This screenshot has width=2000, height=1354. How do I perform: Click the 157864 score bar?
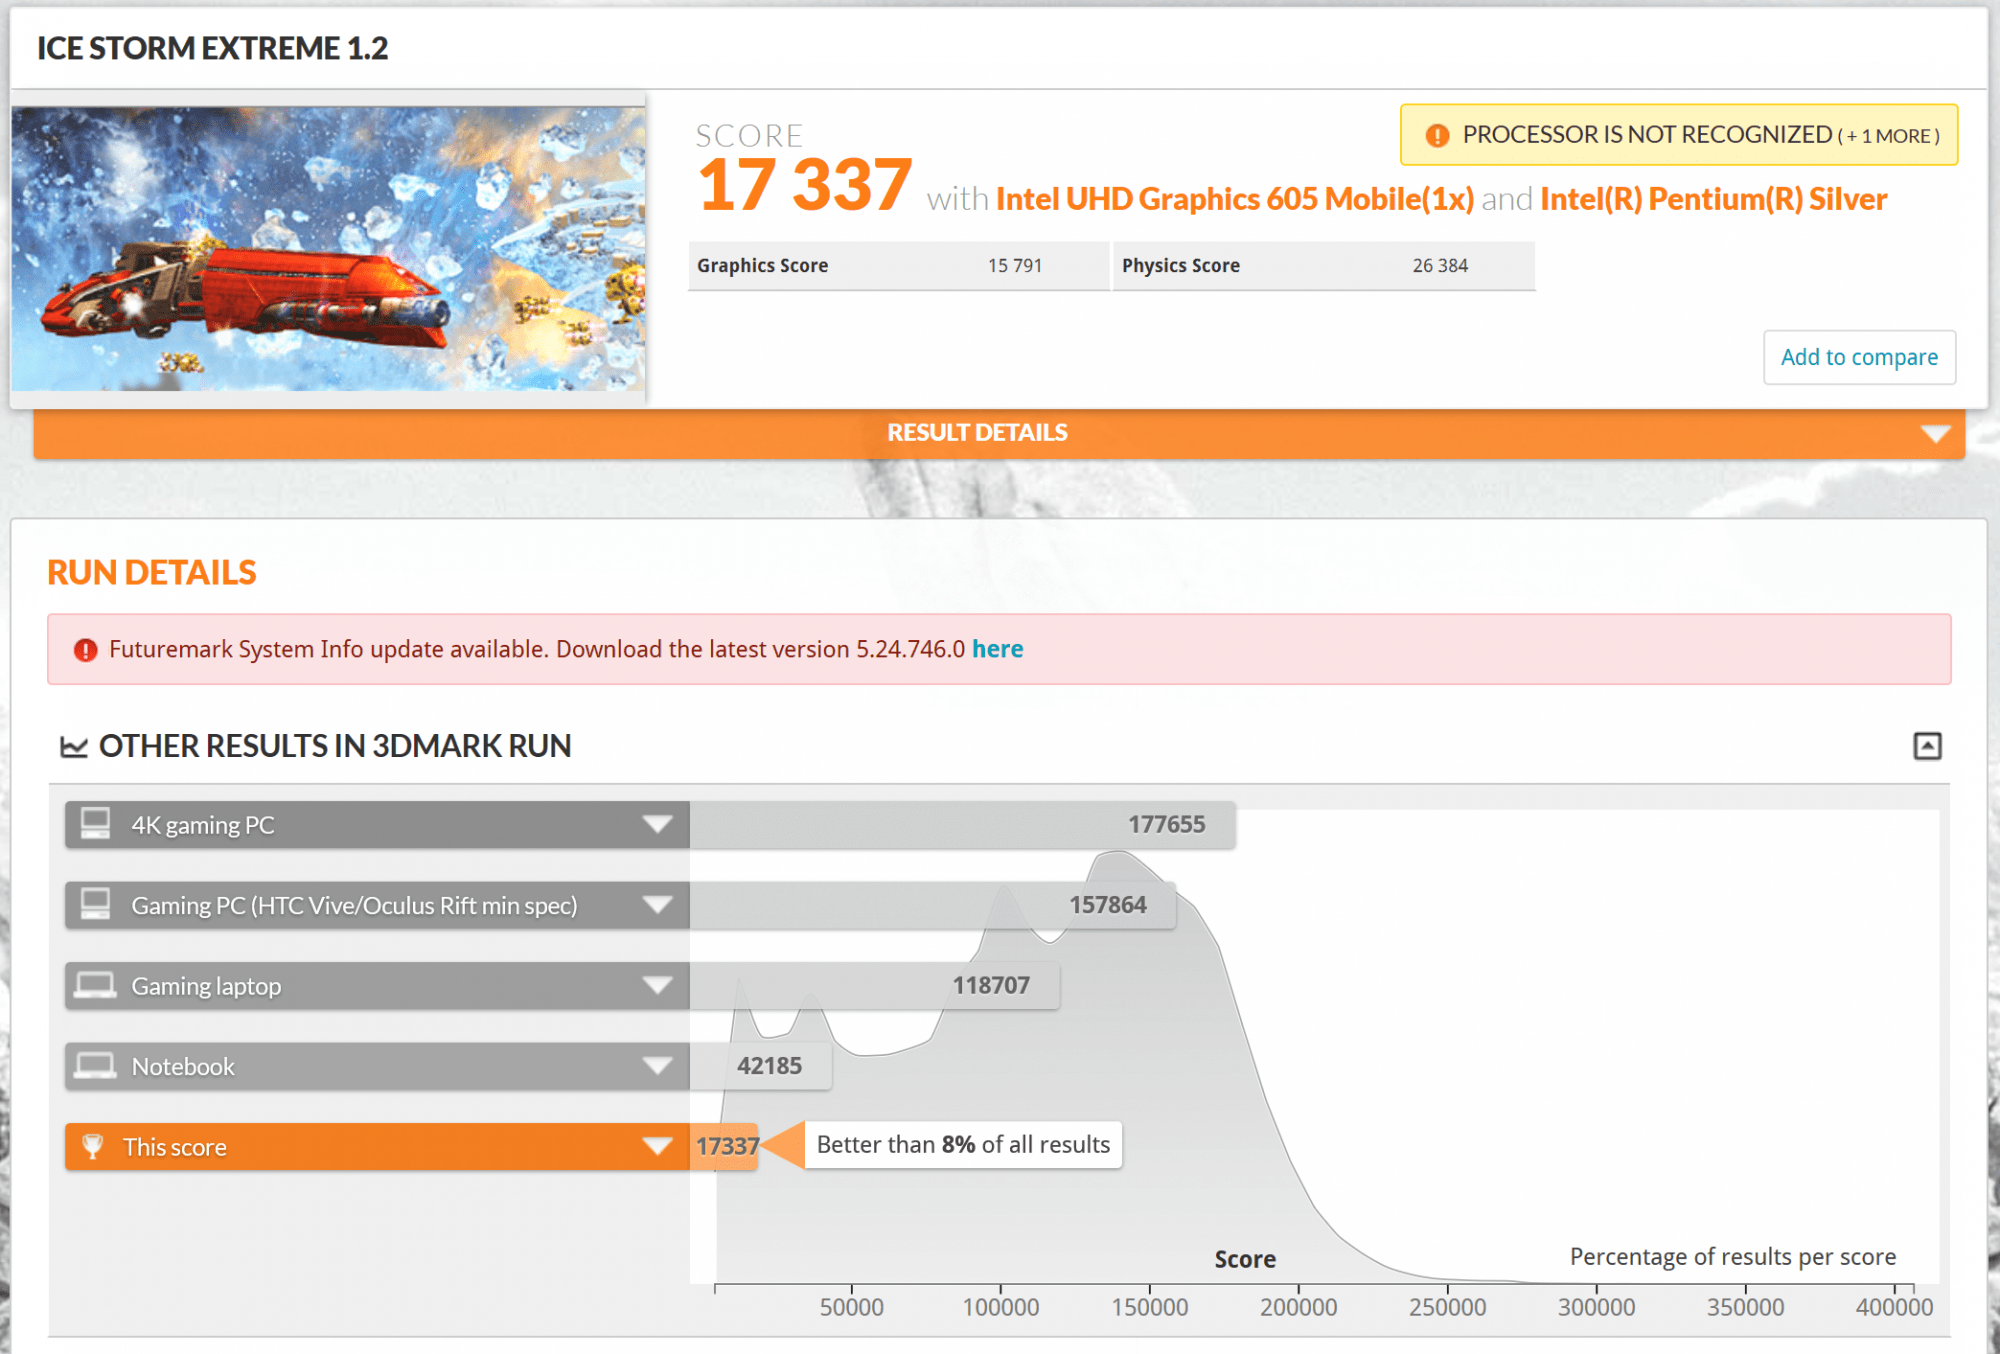932,905
